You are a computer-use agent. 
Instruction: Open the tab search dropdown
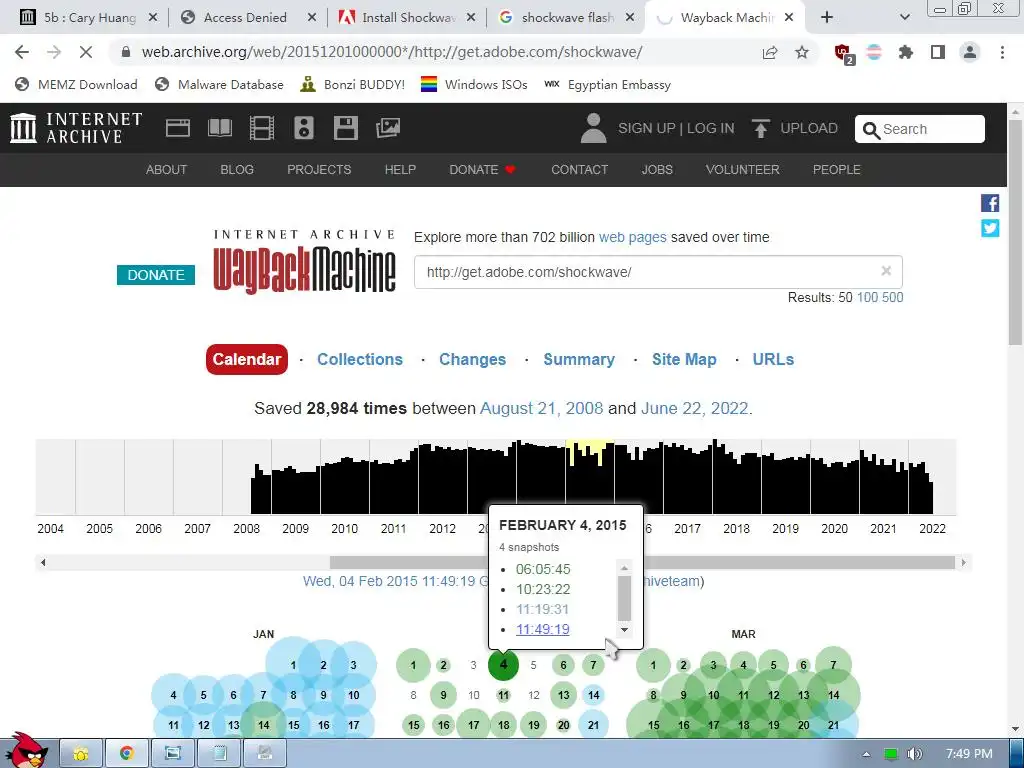pyautogui.click(x=904, y=18)
